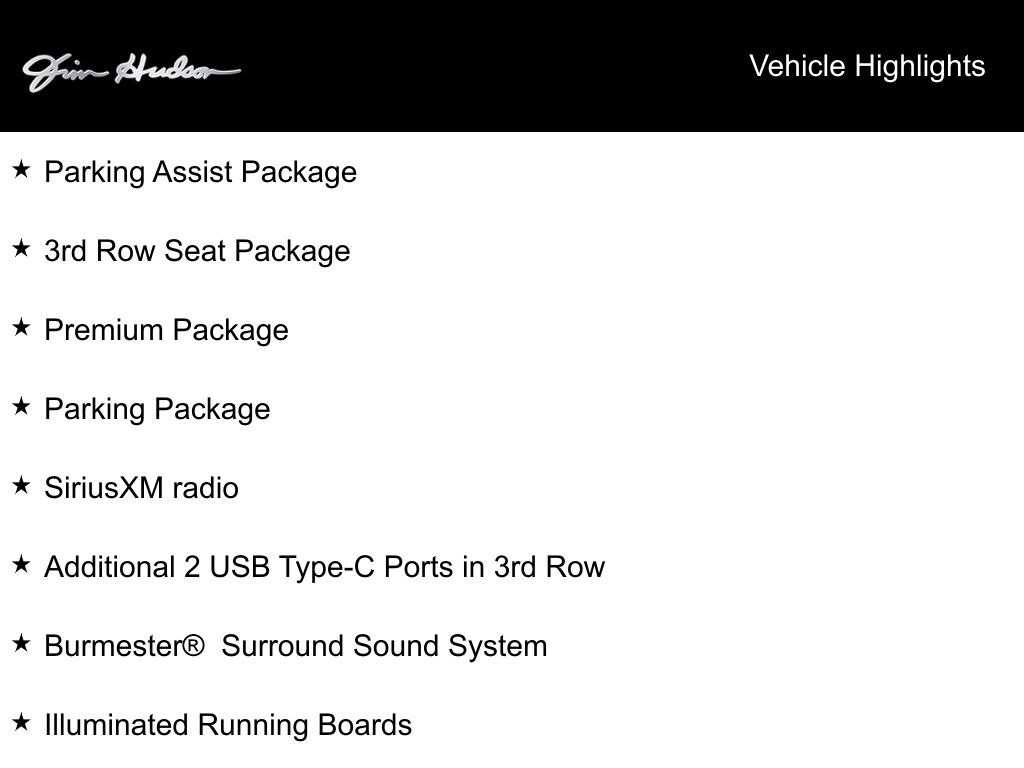The image size is (1024, 768).
Task: Select the 3rd Row Seat Package text
Action: 197,252
